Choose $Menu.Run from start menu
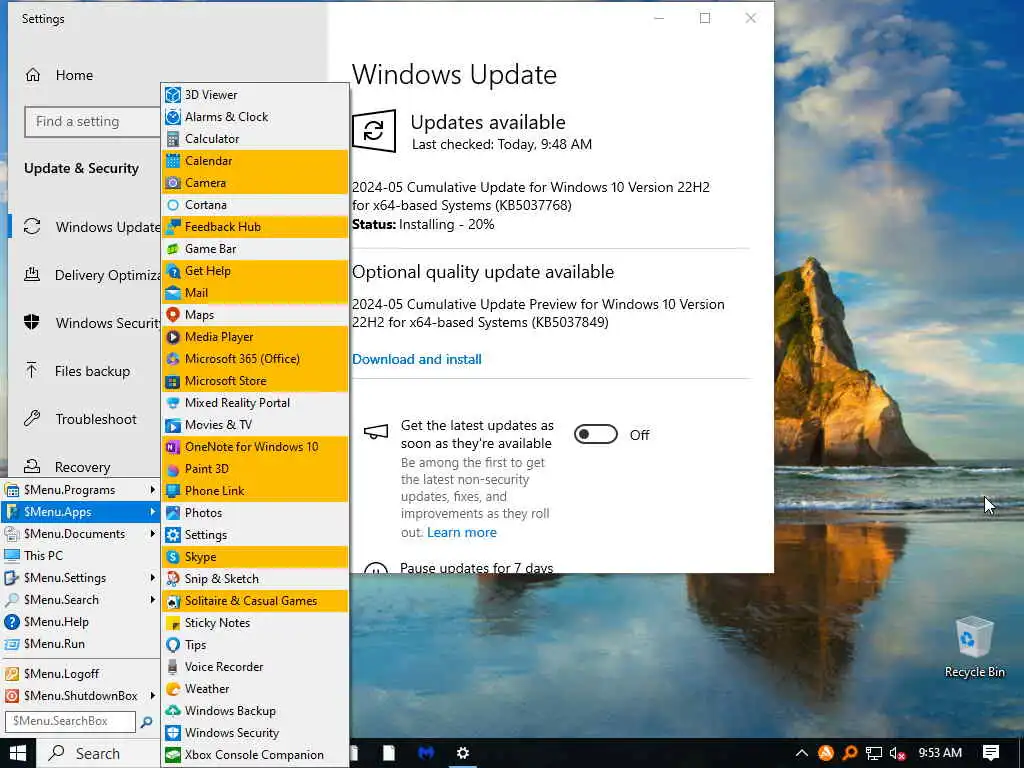The height and width of the screenshot is (768, 1024). coord(80,644)
